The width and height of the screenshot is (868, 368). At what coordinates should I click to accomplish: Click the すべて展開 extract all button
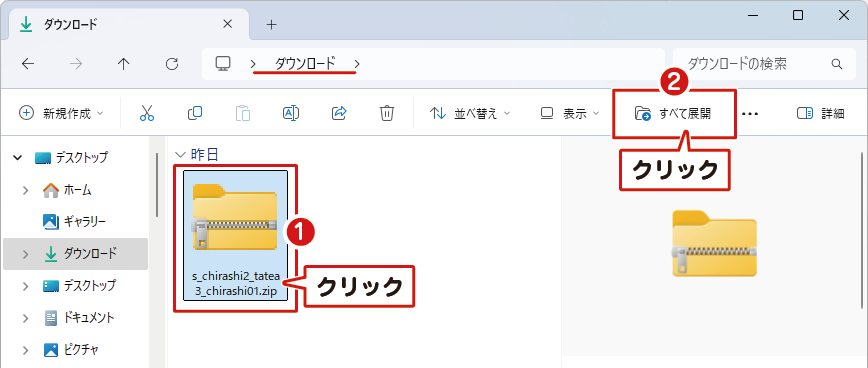pyautogui.click(x=674, y=113)
